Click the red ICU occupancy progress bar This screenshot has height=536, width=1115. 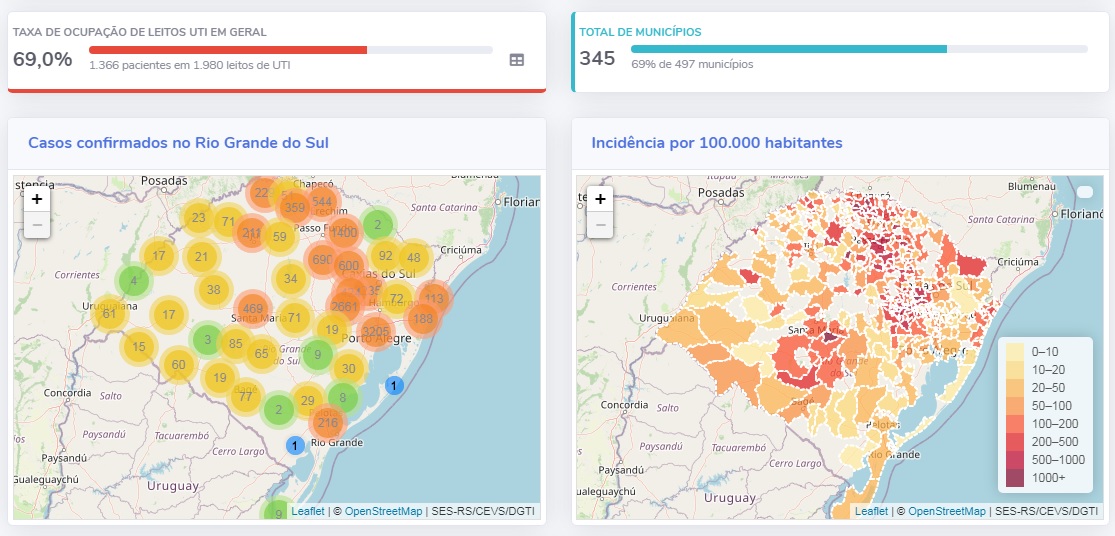tap(228, 49)
